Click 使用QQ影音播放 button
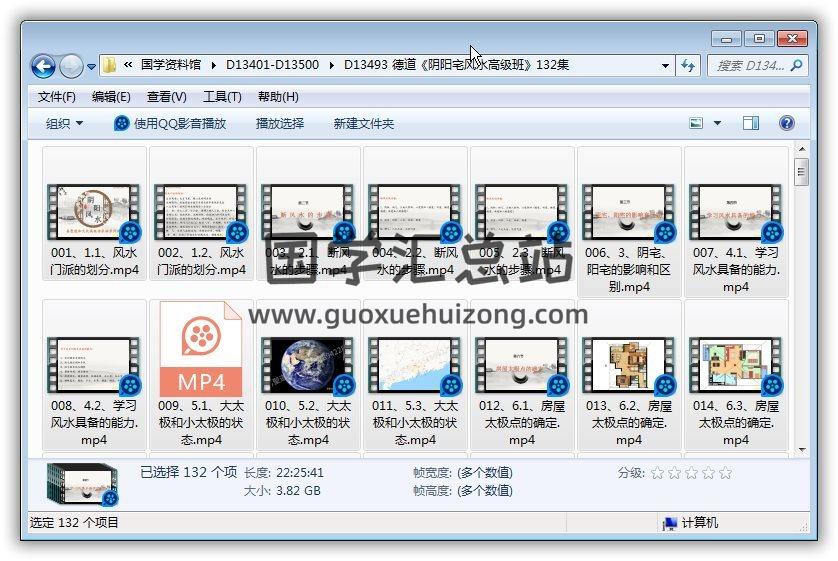Image resolution: width=838 pixels, height=561 pixels. coord(170,123)
